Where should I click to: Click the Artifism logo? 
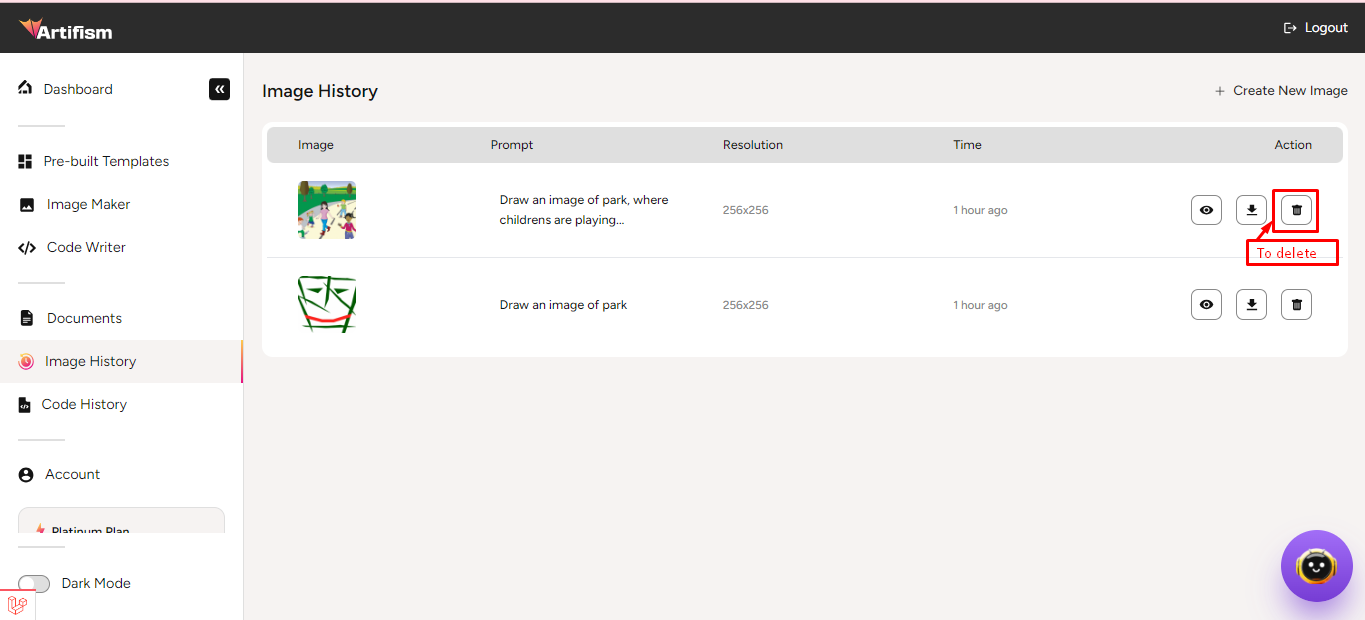click(66, 29)
